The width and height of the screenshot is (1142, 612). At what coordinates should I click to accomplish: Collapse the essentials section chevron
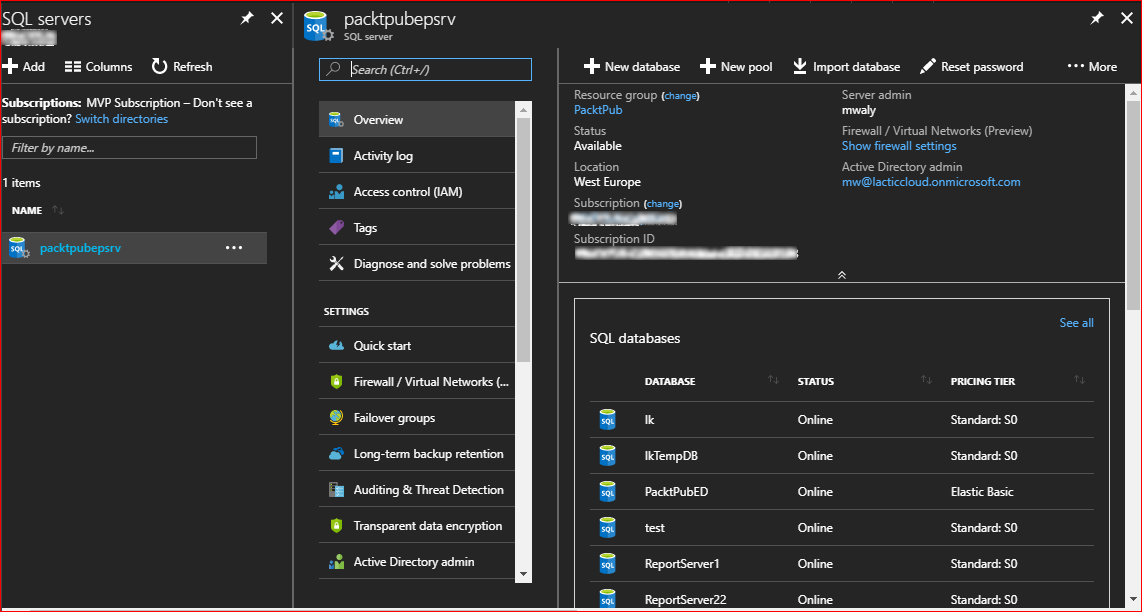(x=842, y=275)
